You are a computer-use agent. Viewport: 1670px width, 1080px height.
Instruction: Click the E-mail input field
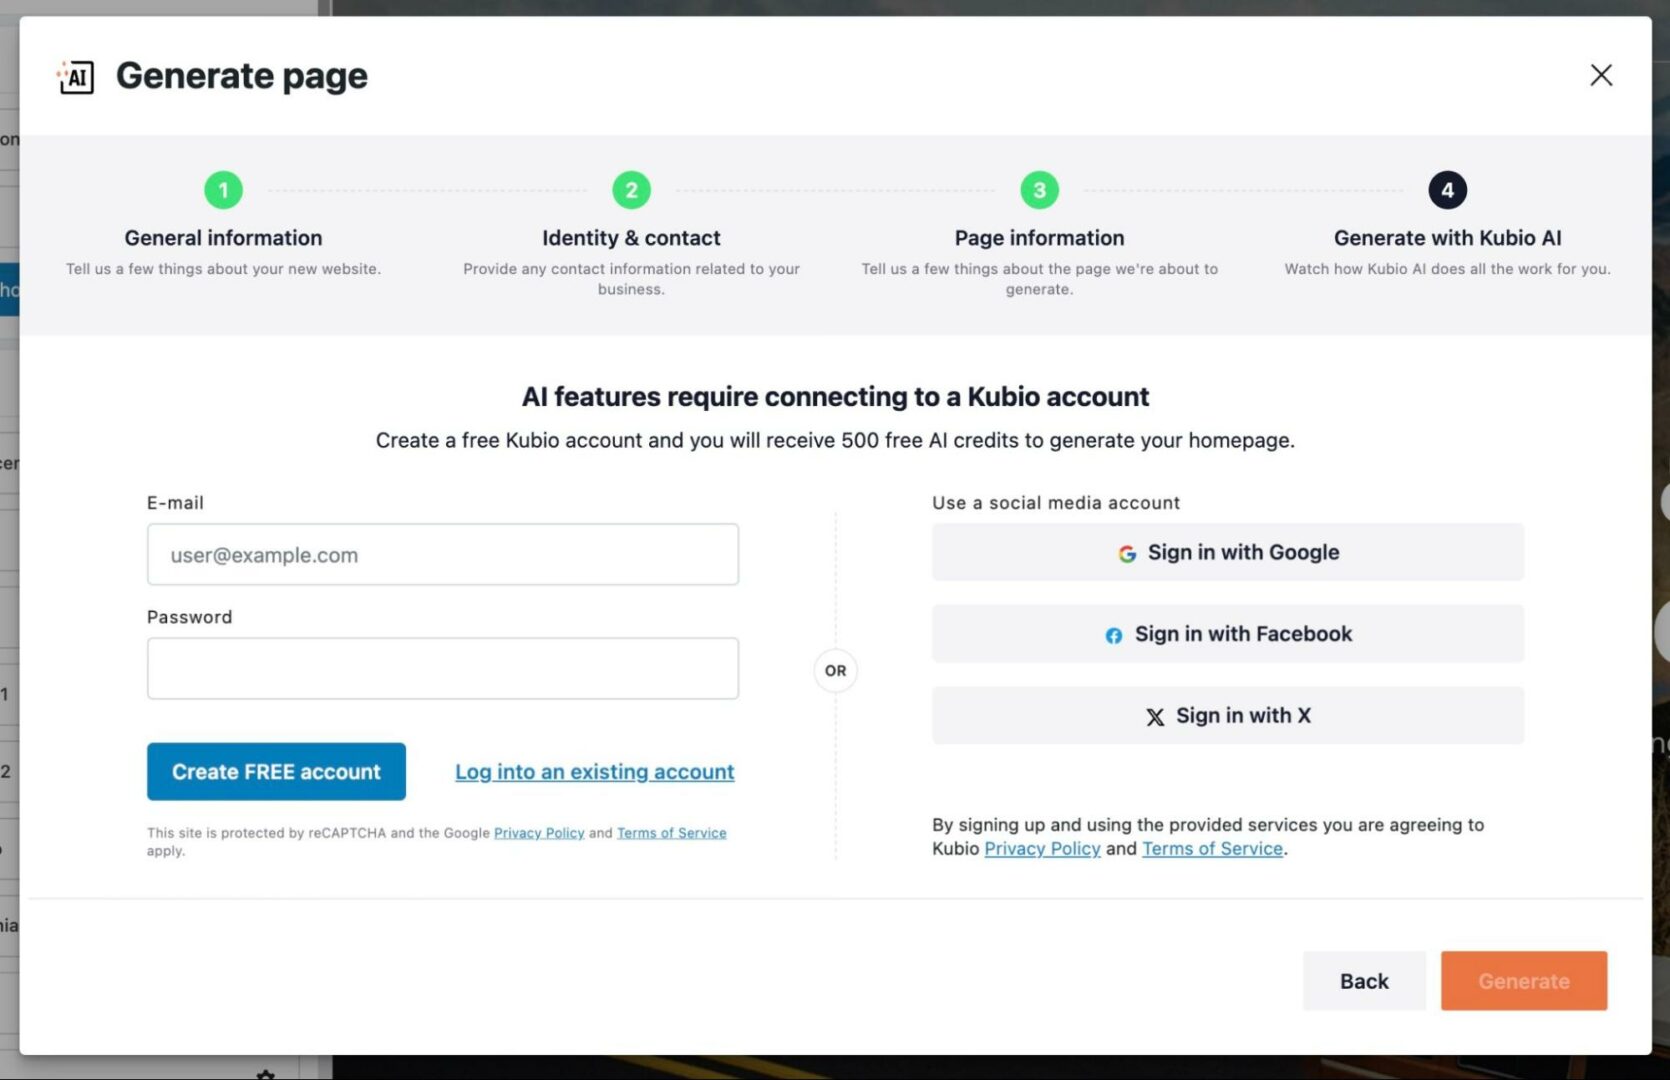point(442,554)
